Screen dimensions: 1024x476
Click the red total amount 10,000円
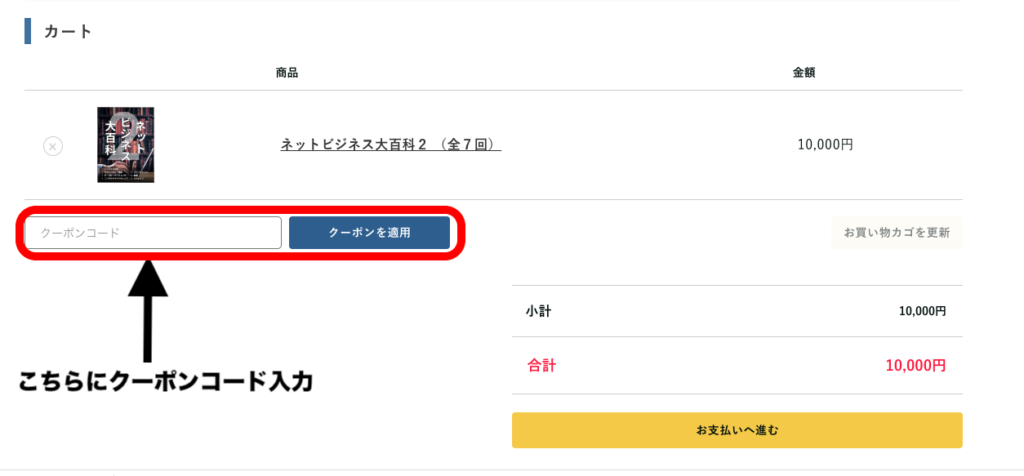tap(916, 366)
